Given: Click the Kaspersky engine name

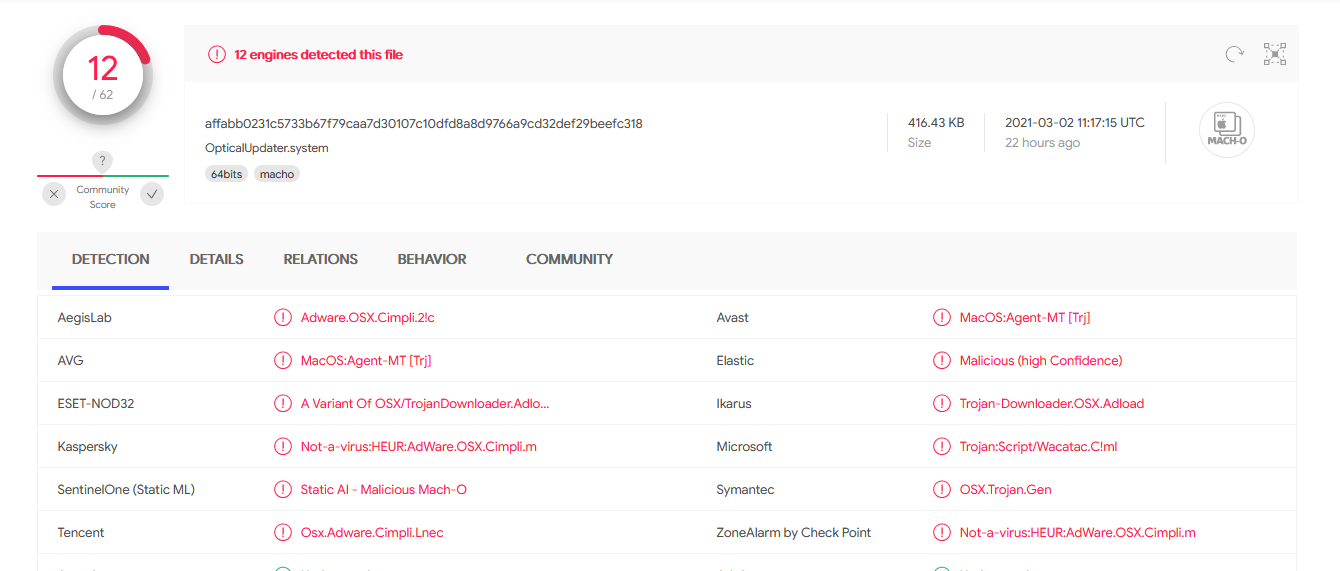Looking at the screenshot, I should pos(88,447).
